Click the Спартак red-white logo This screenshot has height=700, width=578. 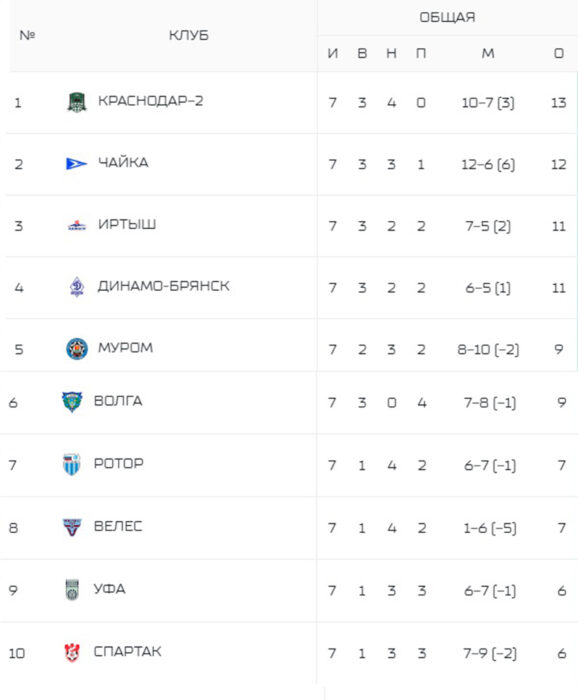71,653
